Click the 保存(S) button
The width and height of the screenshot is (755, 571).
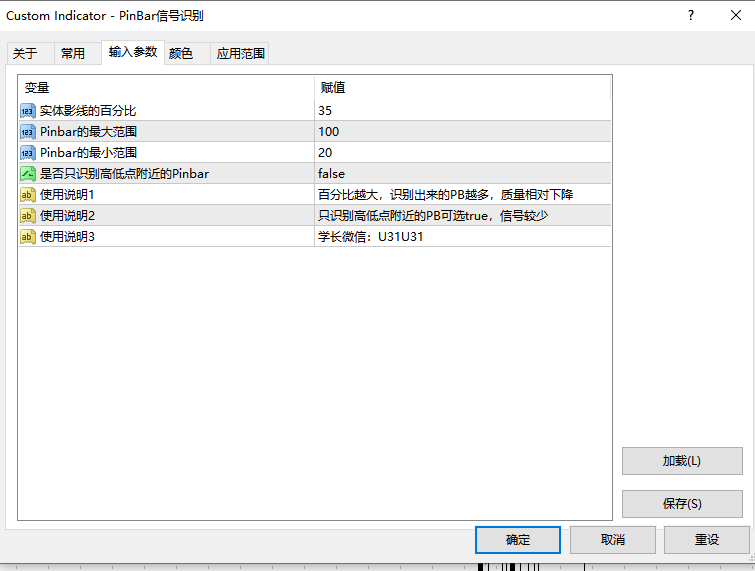(x=682, y=504)
